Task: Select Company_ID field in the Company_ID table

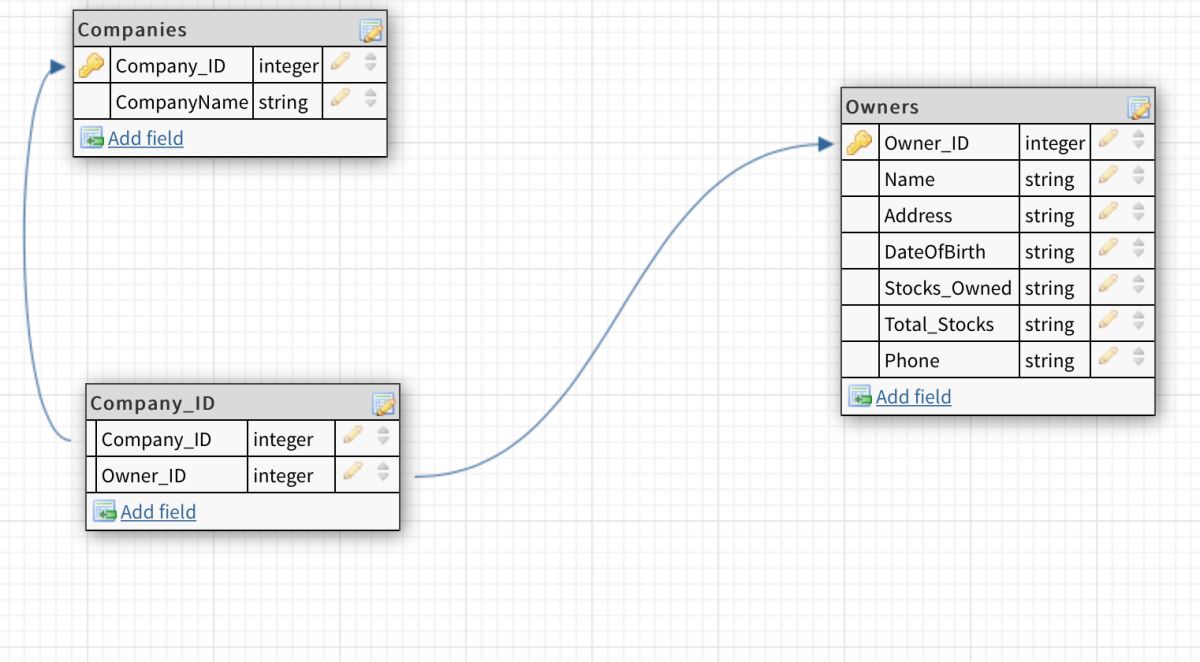Action: (x=156, y=440)
